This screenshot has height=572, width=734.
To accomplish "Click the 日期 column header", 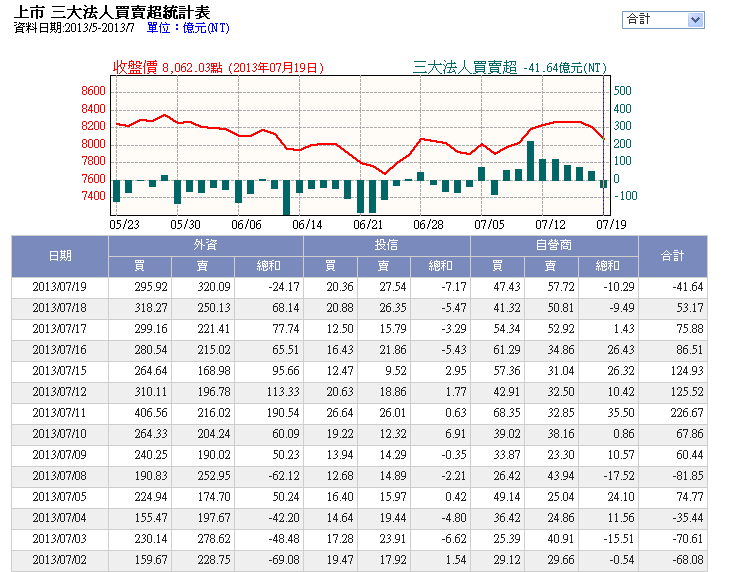I will (60, 256).
